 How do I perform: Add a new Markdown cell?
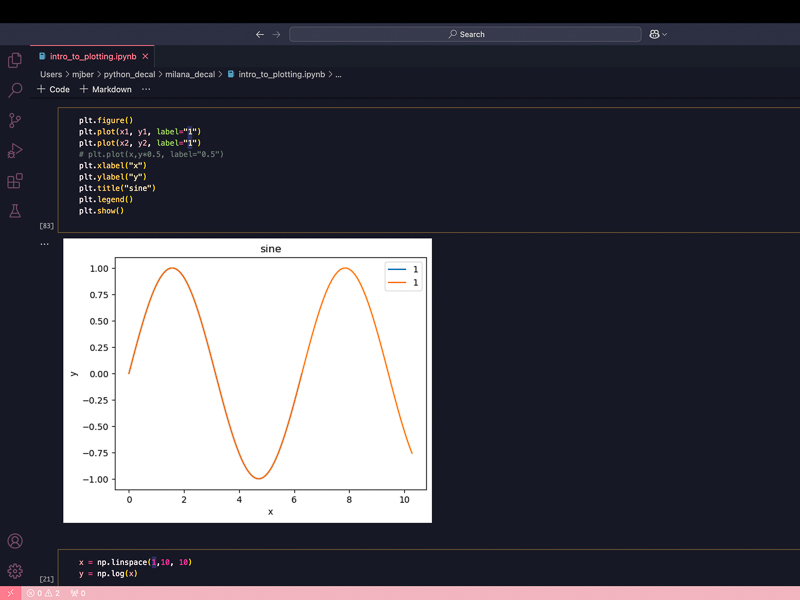click(105, 89)
